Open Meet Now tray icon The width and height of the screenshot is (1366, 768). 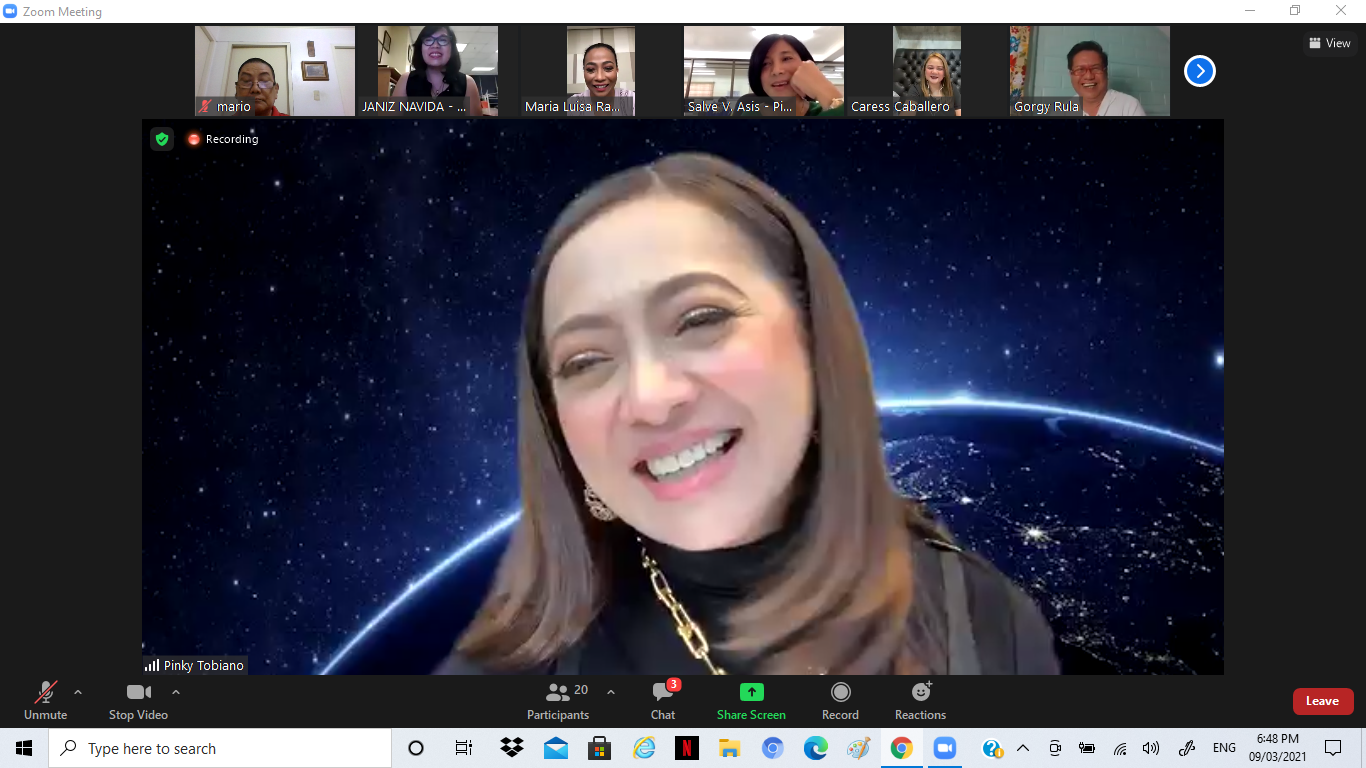1055,748
